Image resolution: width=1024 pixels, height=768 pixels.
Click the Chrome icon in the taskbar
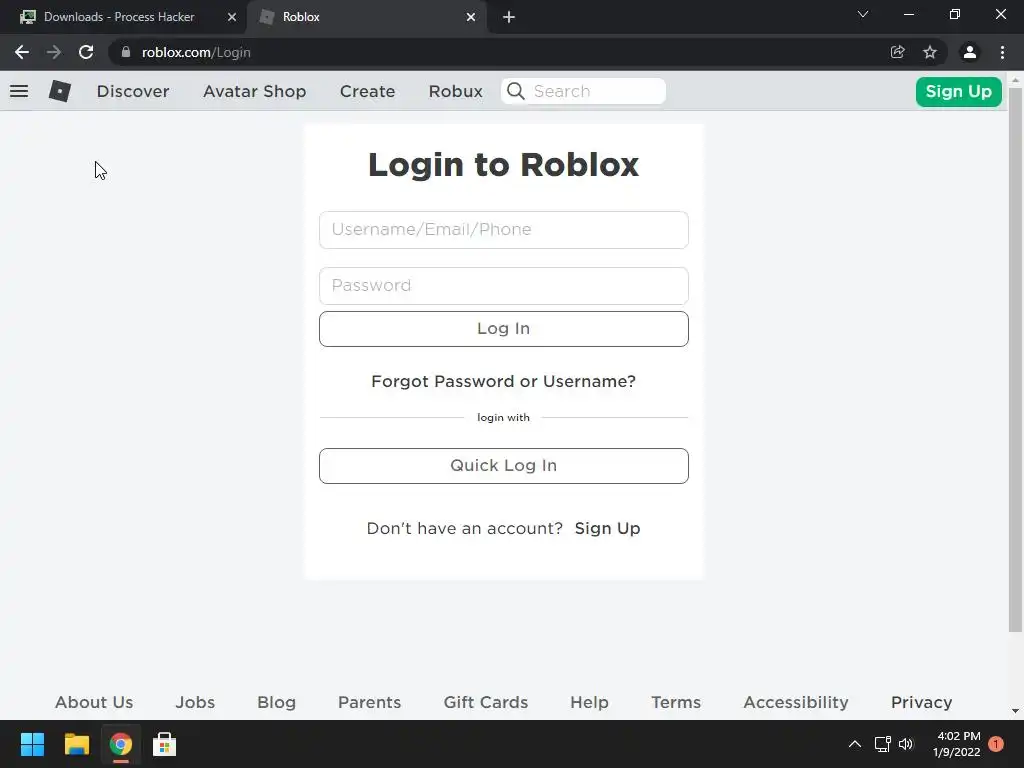(121, 744)
